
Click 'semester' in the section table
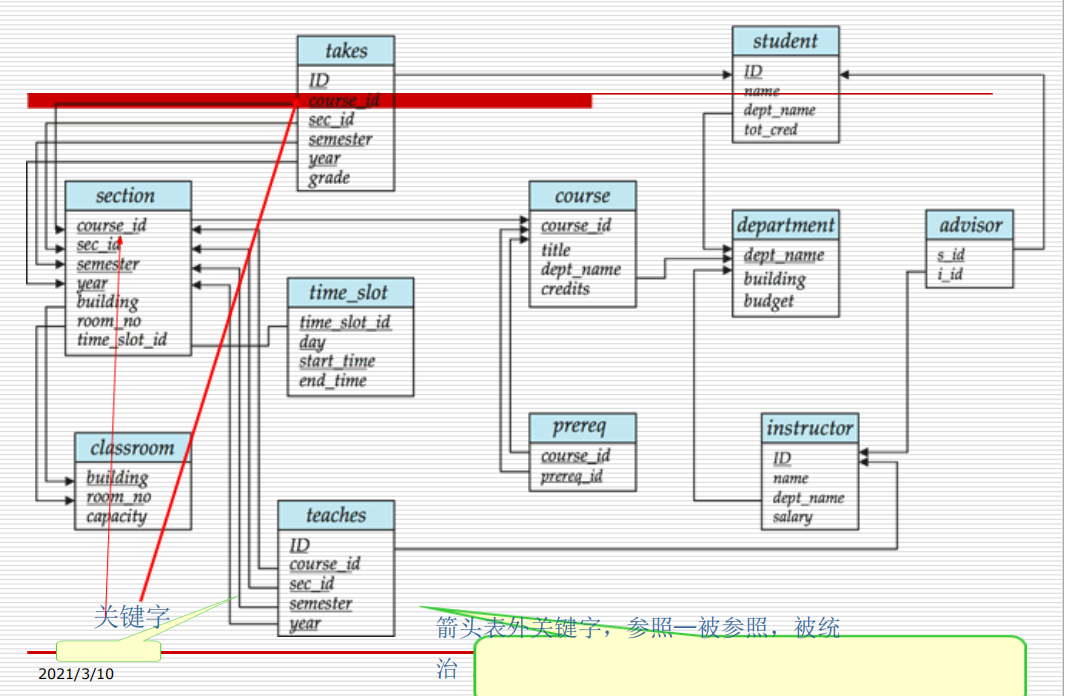click(x=108, y=264)
